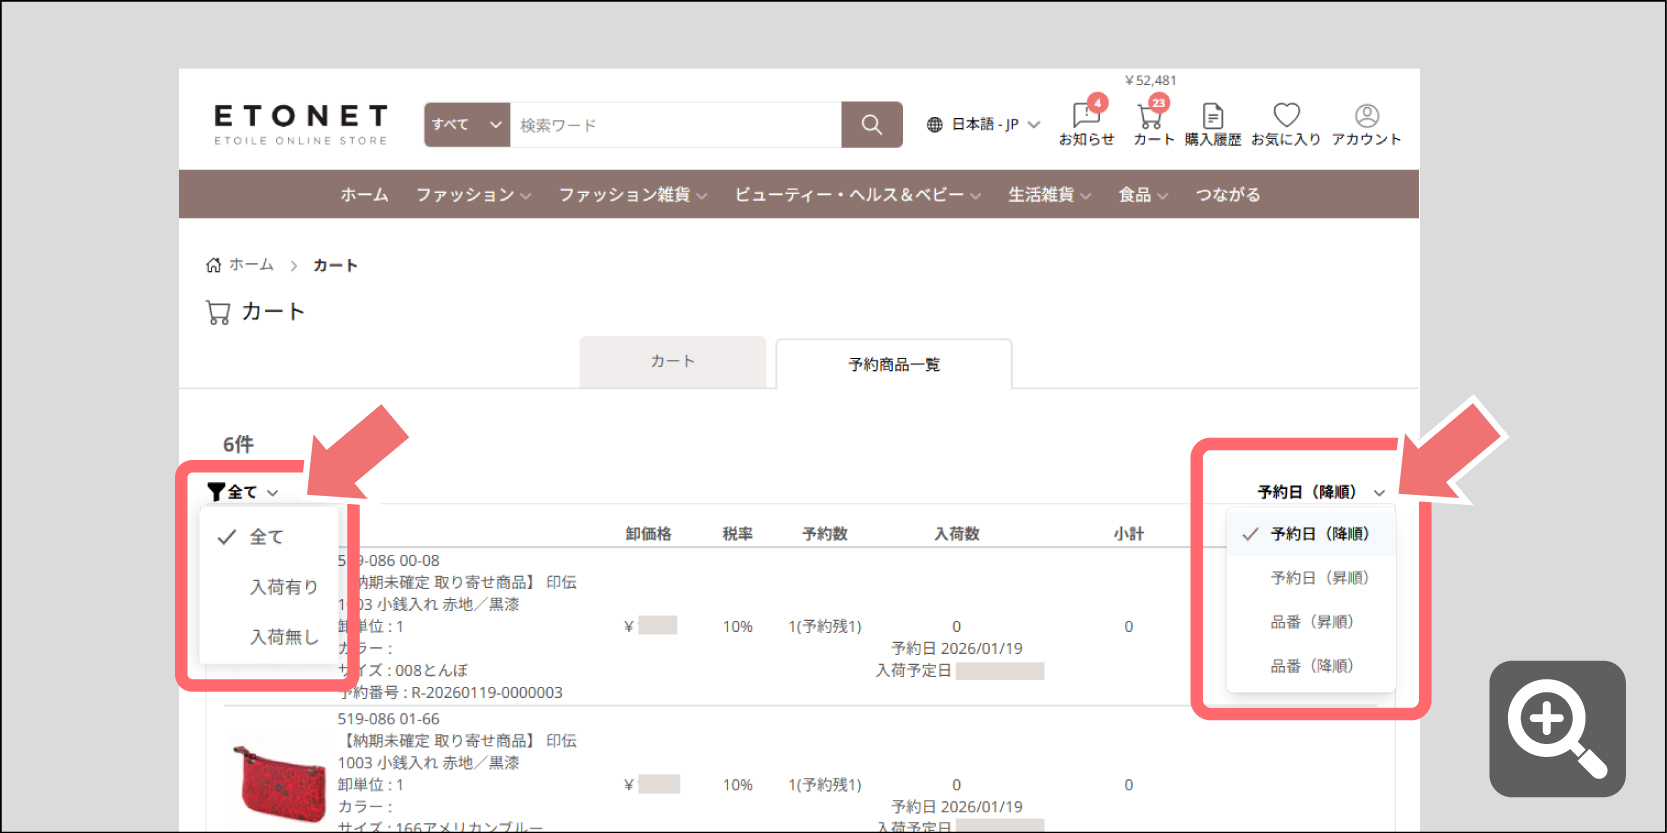
Task: Switch to the 予約商品一覧 tab
Action: 894,364
